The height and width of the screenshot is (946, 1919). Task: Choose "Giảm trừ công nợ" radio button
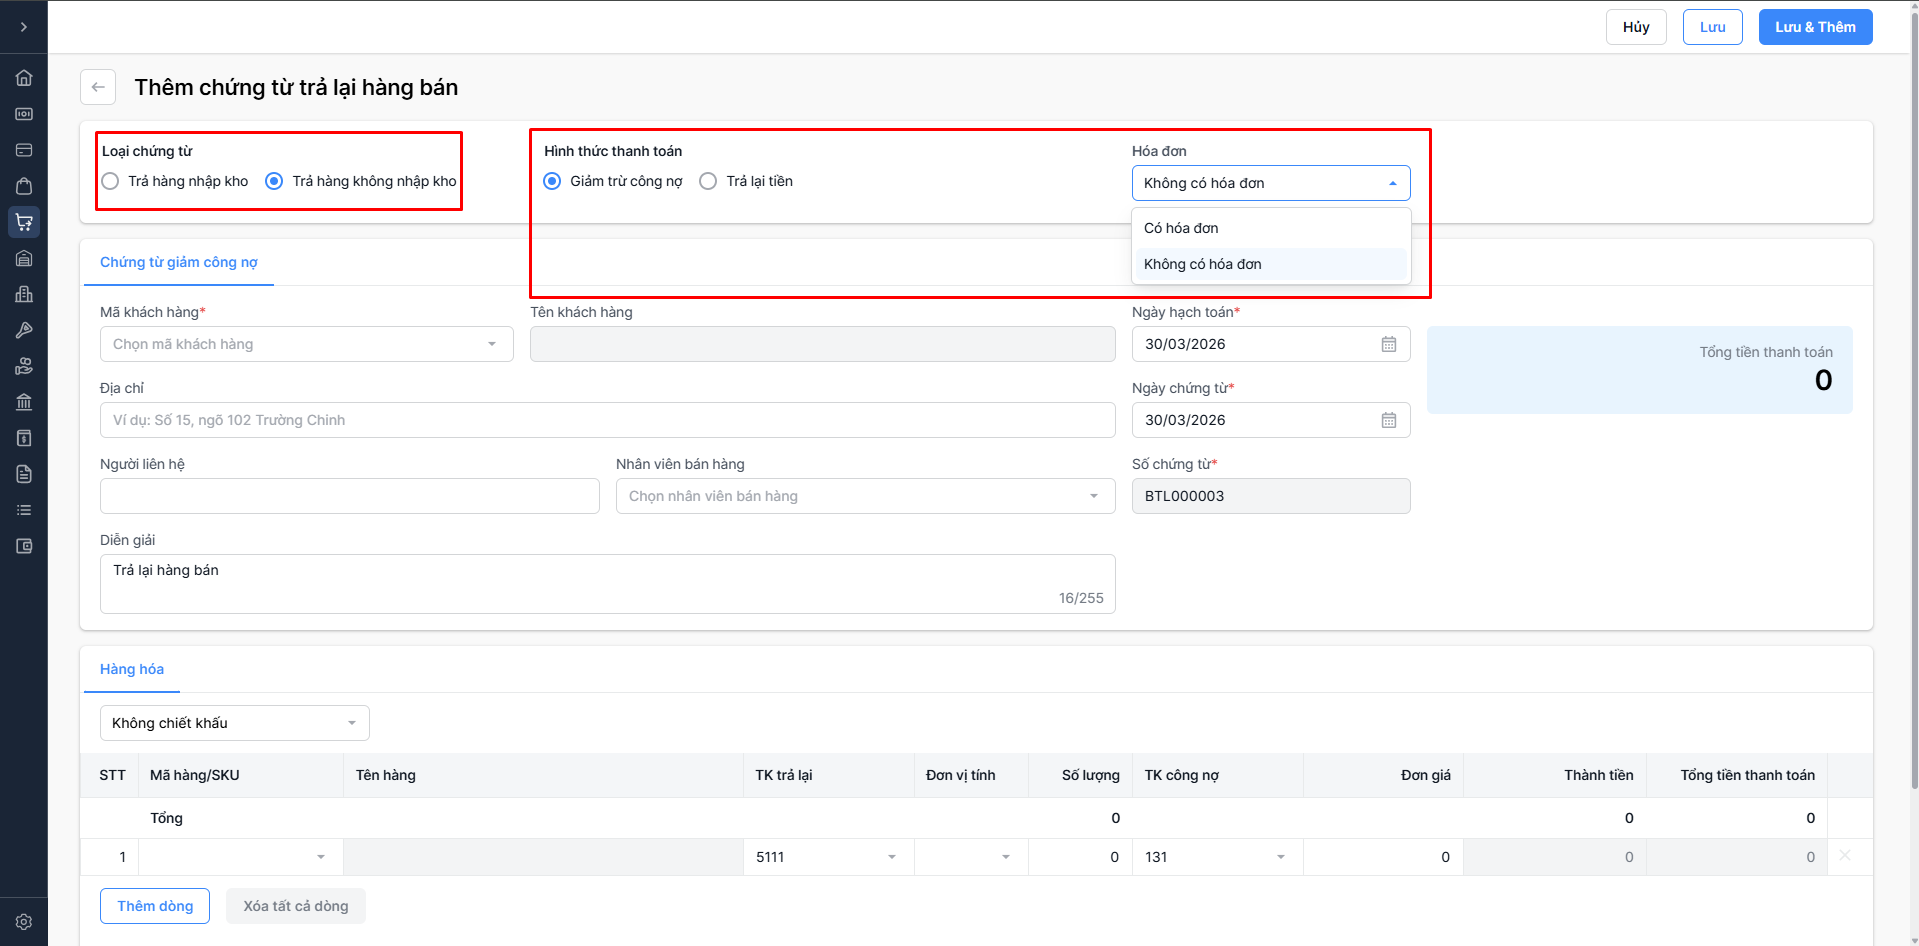click(552, 181)
